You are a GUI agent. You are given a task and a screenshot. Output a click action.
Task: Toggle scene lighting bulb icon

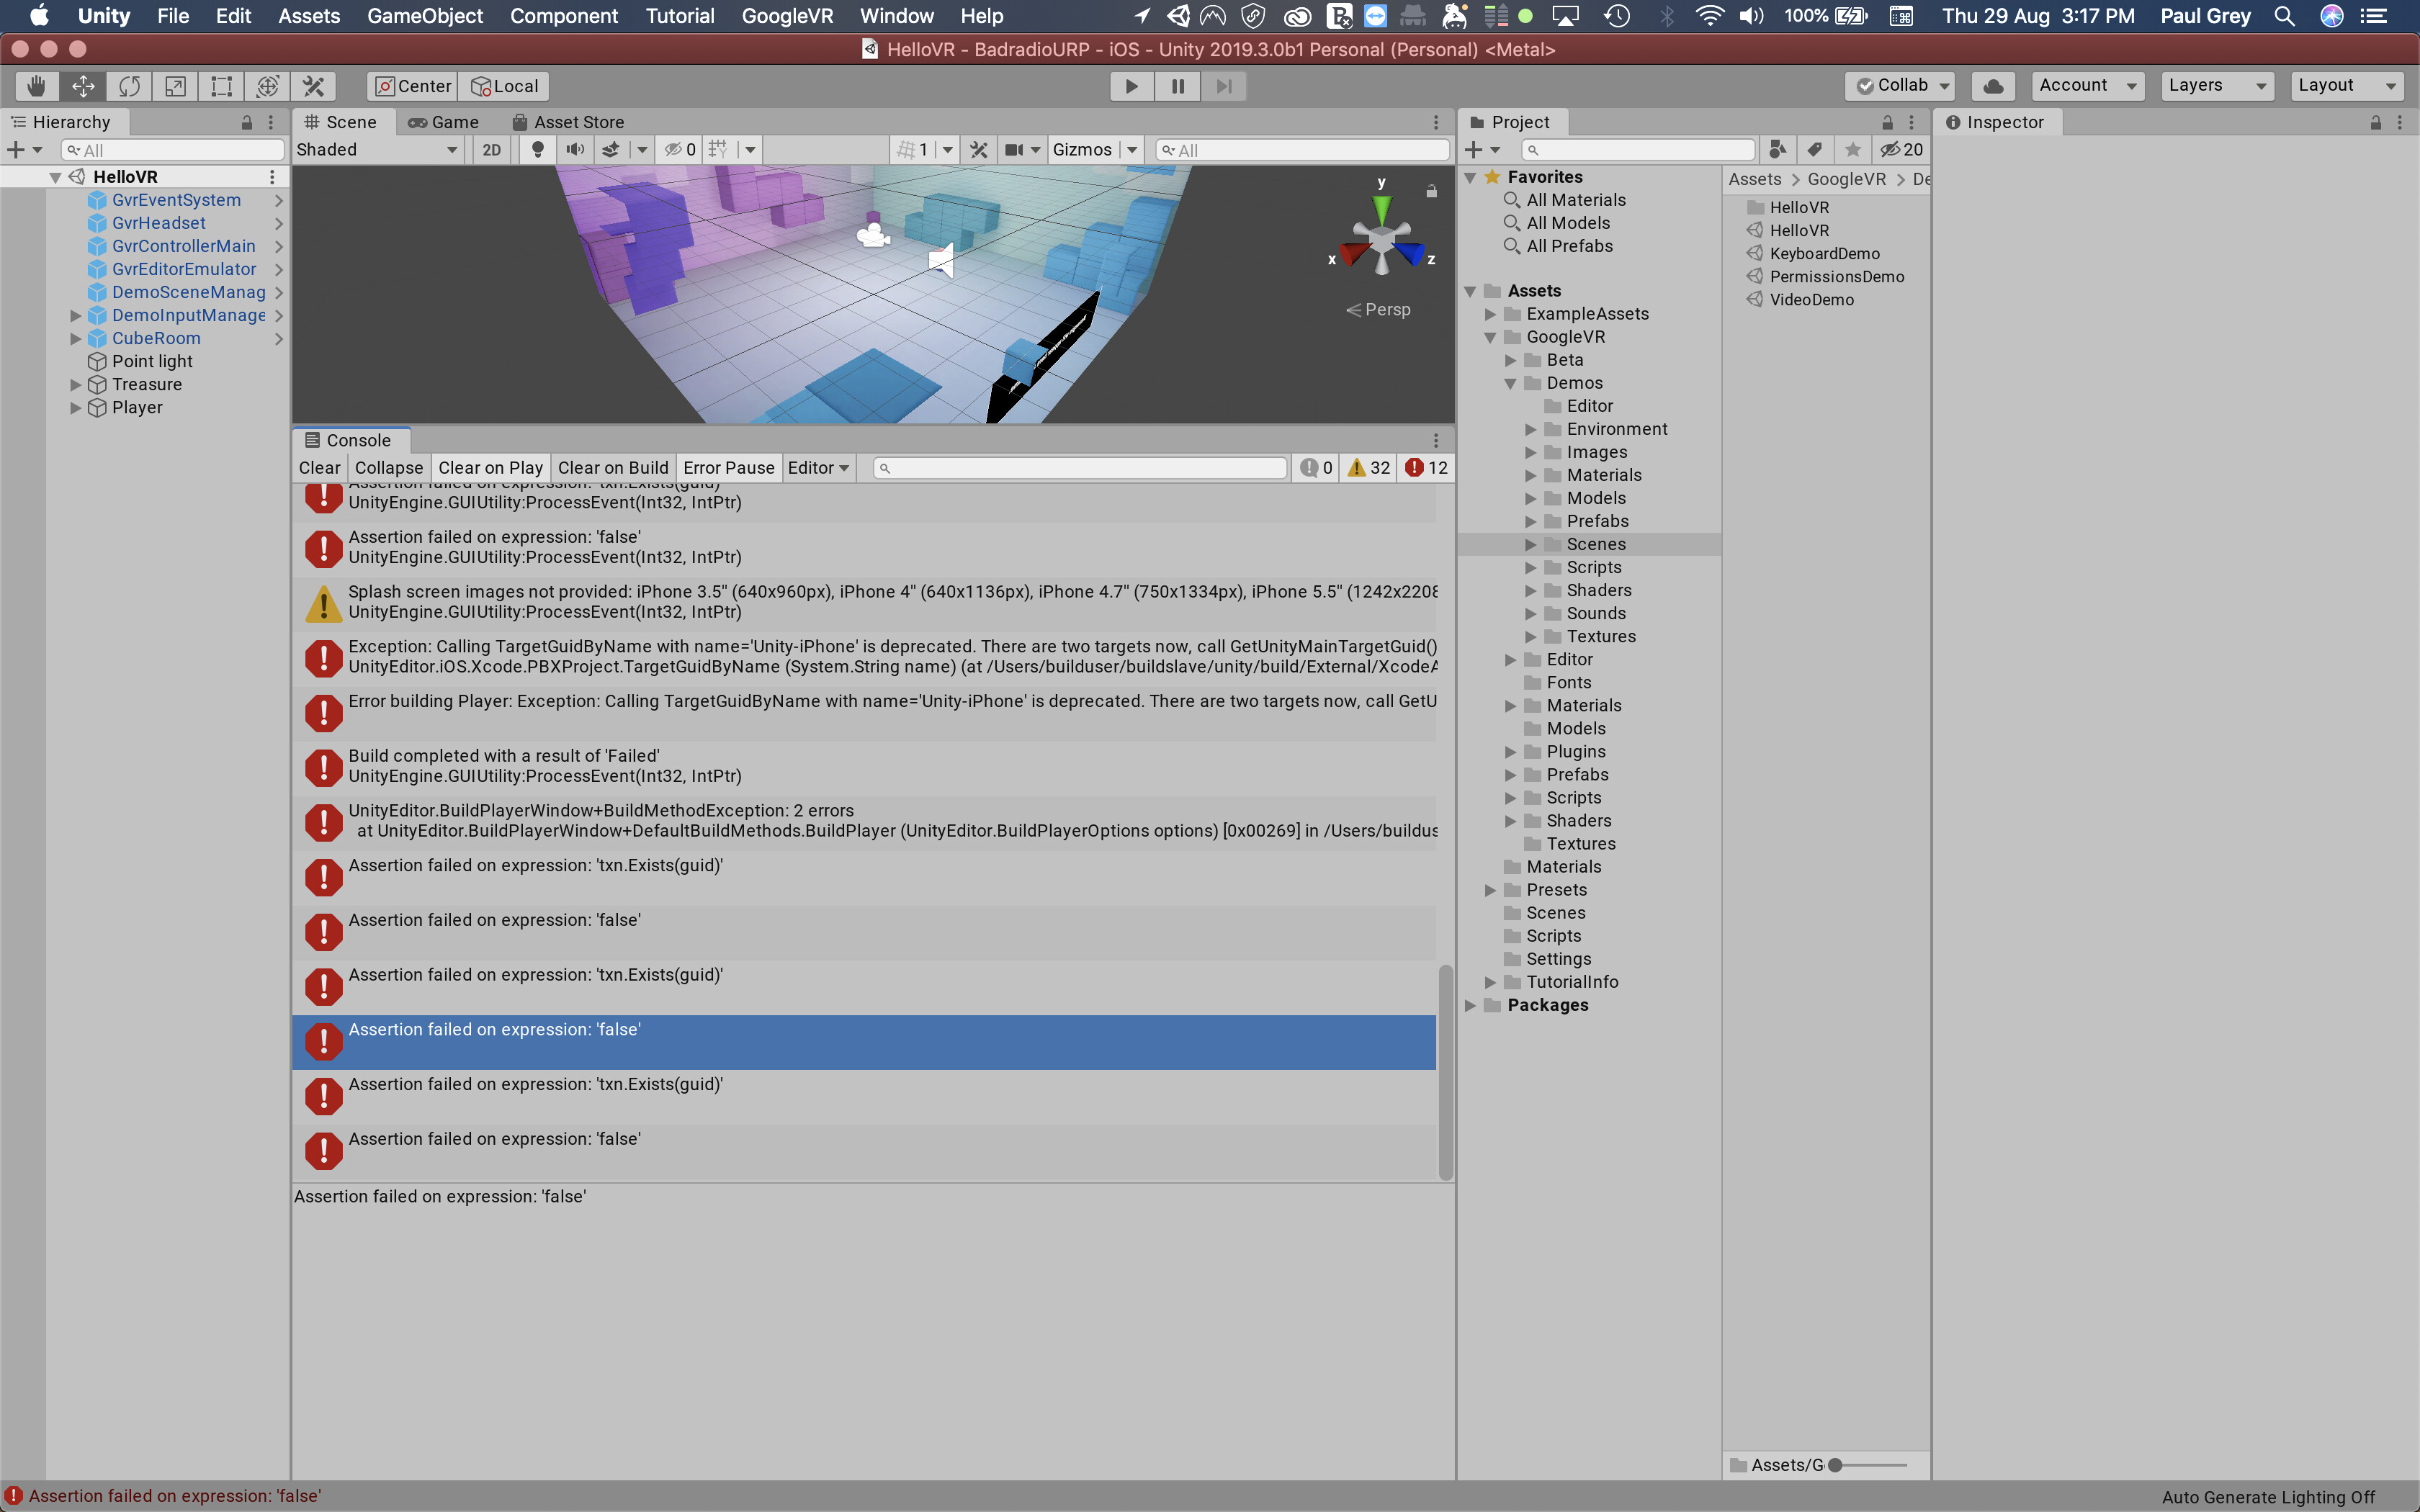click(x=538, y=150)
